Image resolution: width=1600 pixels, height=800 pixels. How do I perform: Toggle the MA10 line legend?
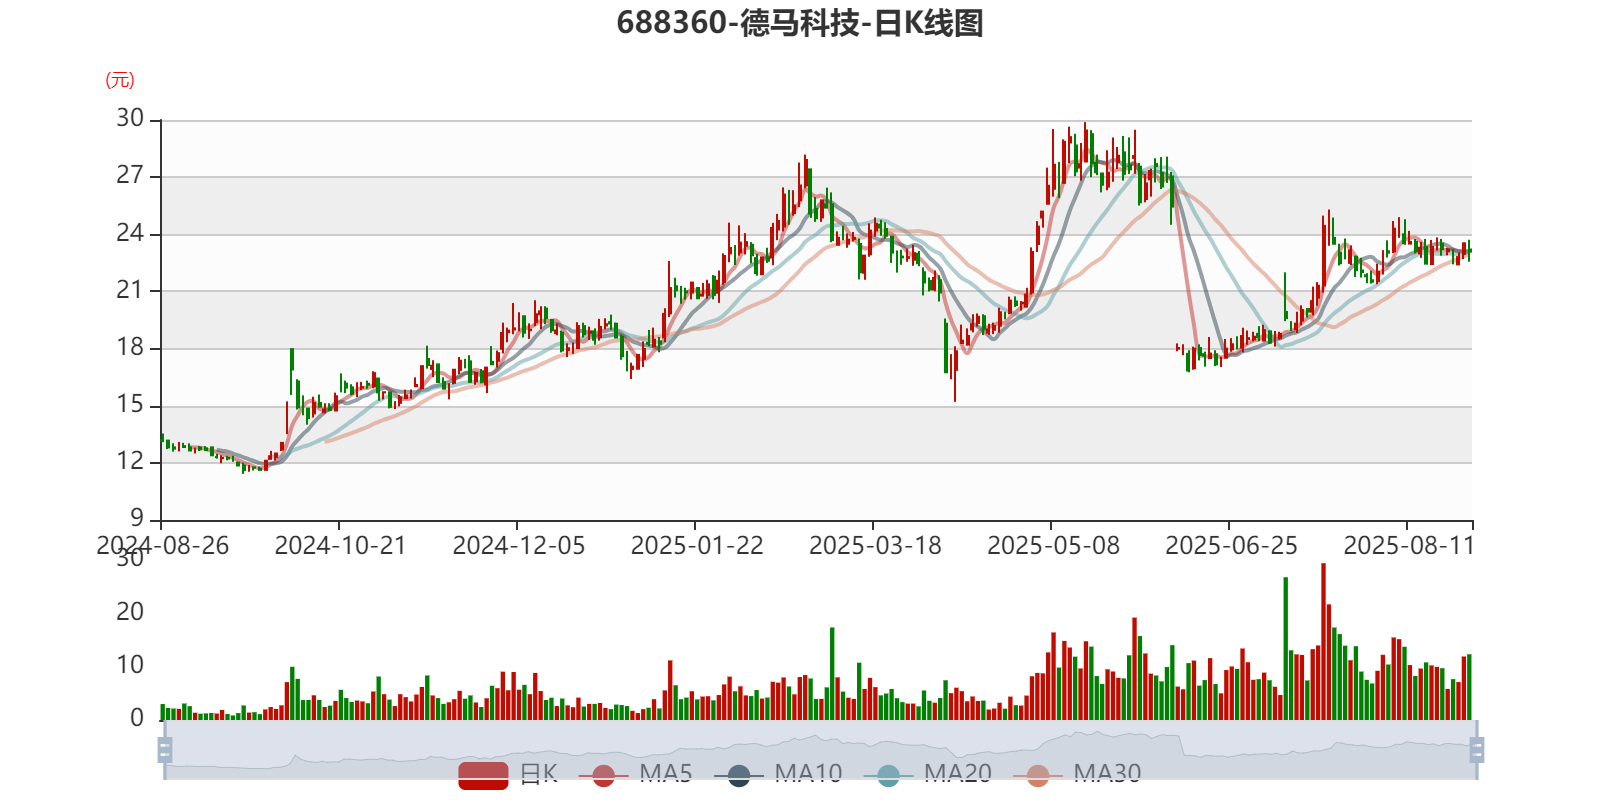tap(778, 774)
